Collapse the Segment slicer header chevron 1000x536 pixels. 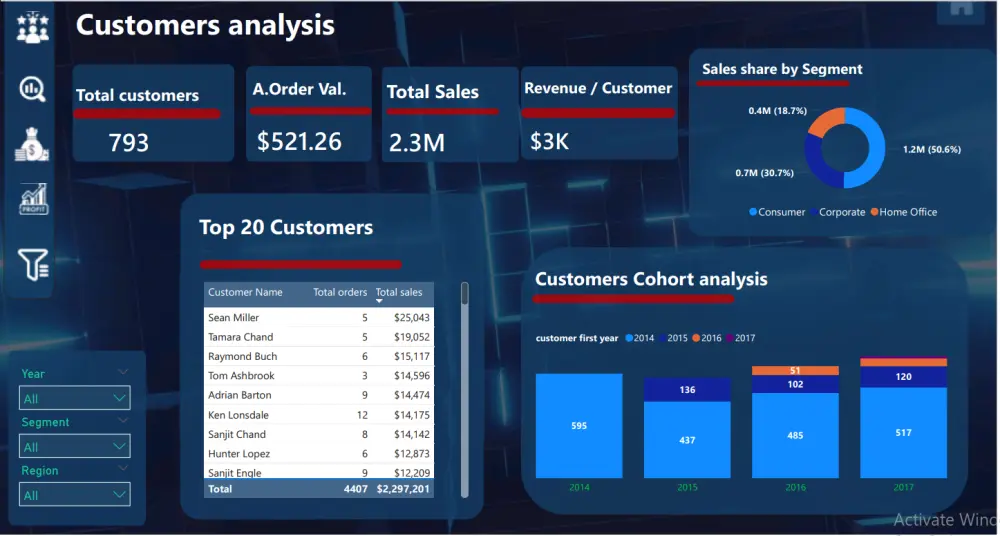[123, 420]
